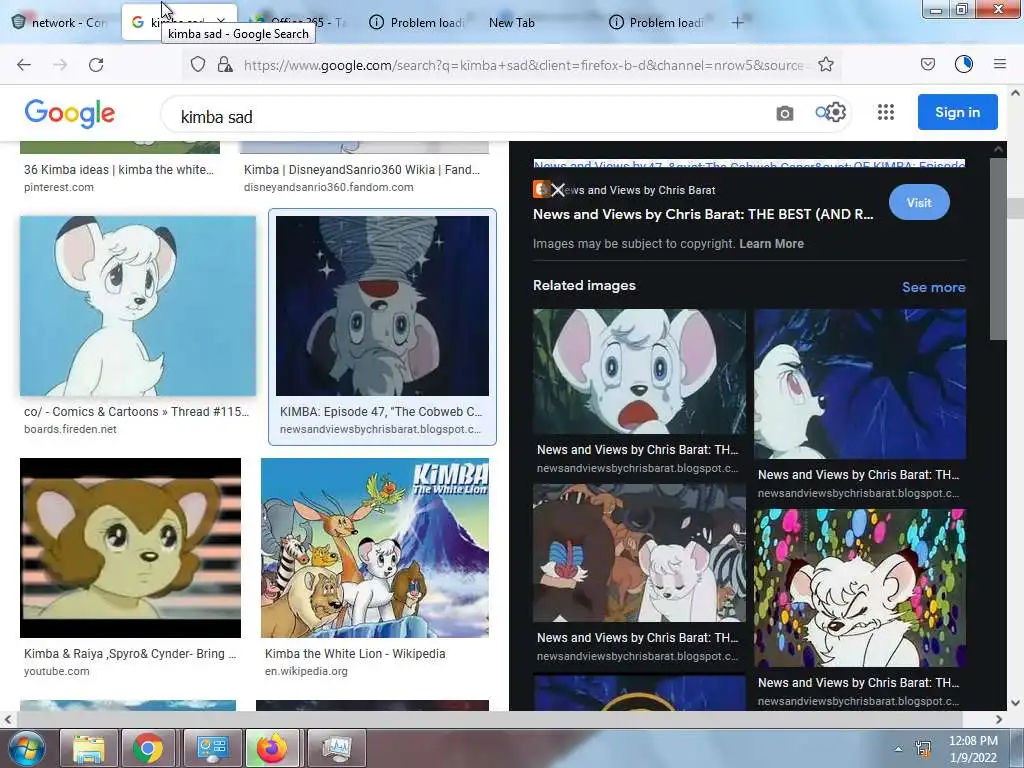1024x768 pixels.
Task: Open Firefox account icon
Action: 963,64
